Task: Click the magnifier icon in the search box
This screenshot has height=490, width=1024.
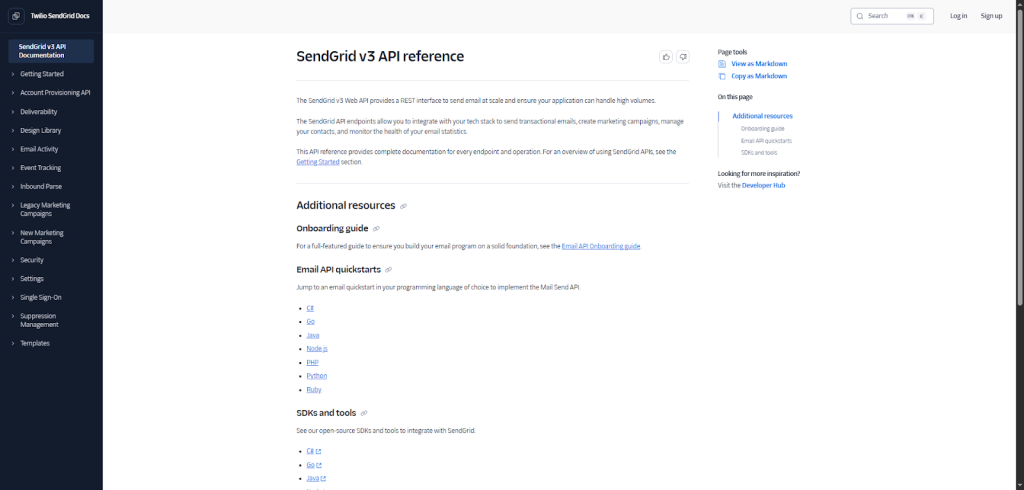Action: click(859, 16)
